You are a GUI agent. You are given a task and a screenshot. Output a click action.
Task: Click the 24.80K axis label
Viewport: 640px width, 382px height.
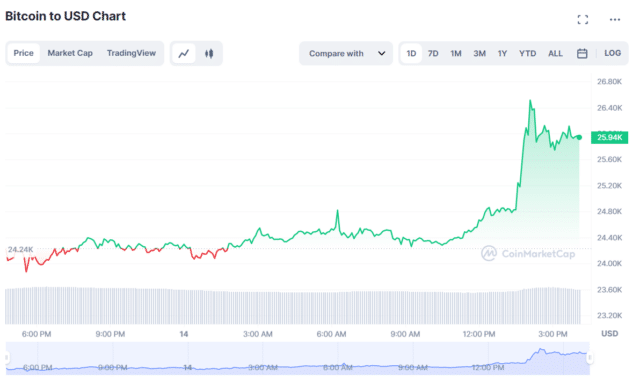609,211
